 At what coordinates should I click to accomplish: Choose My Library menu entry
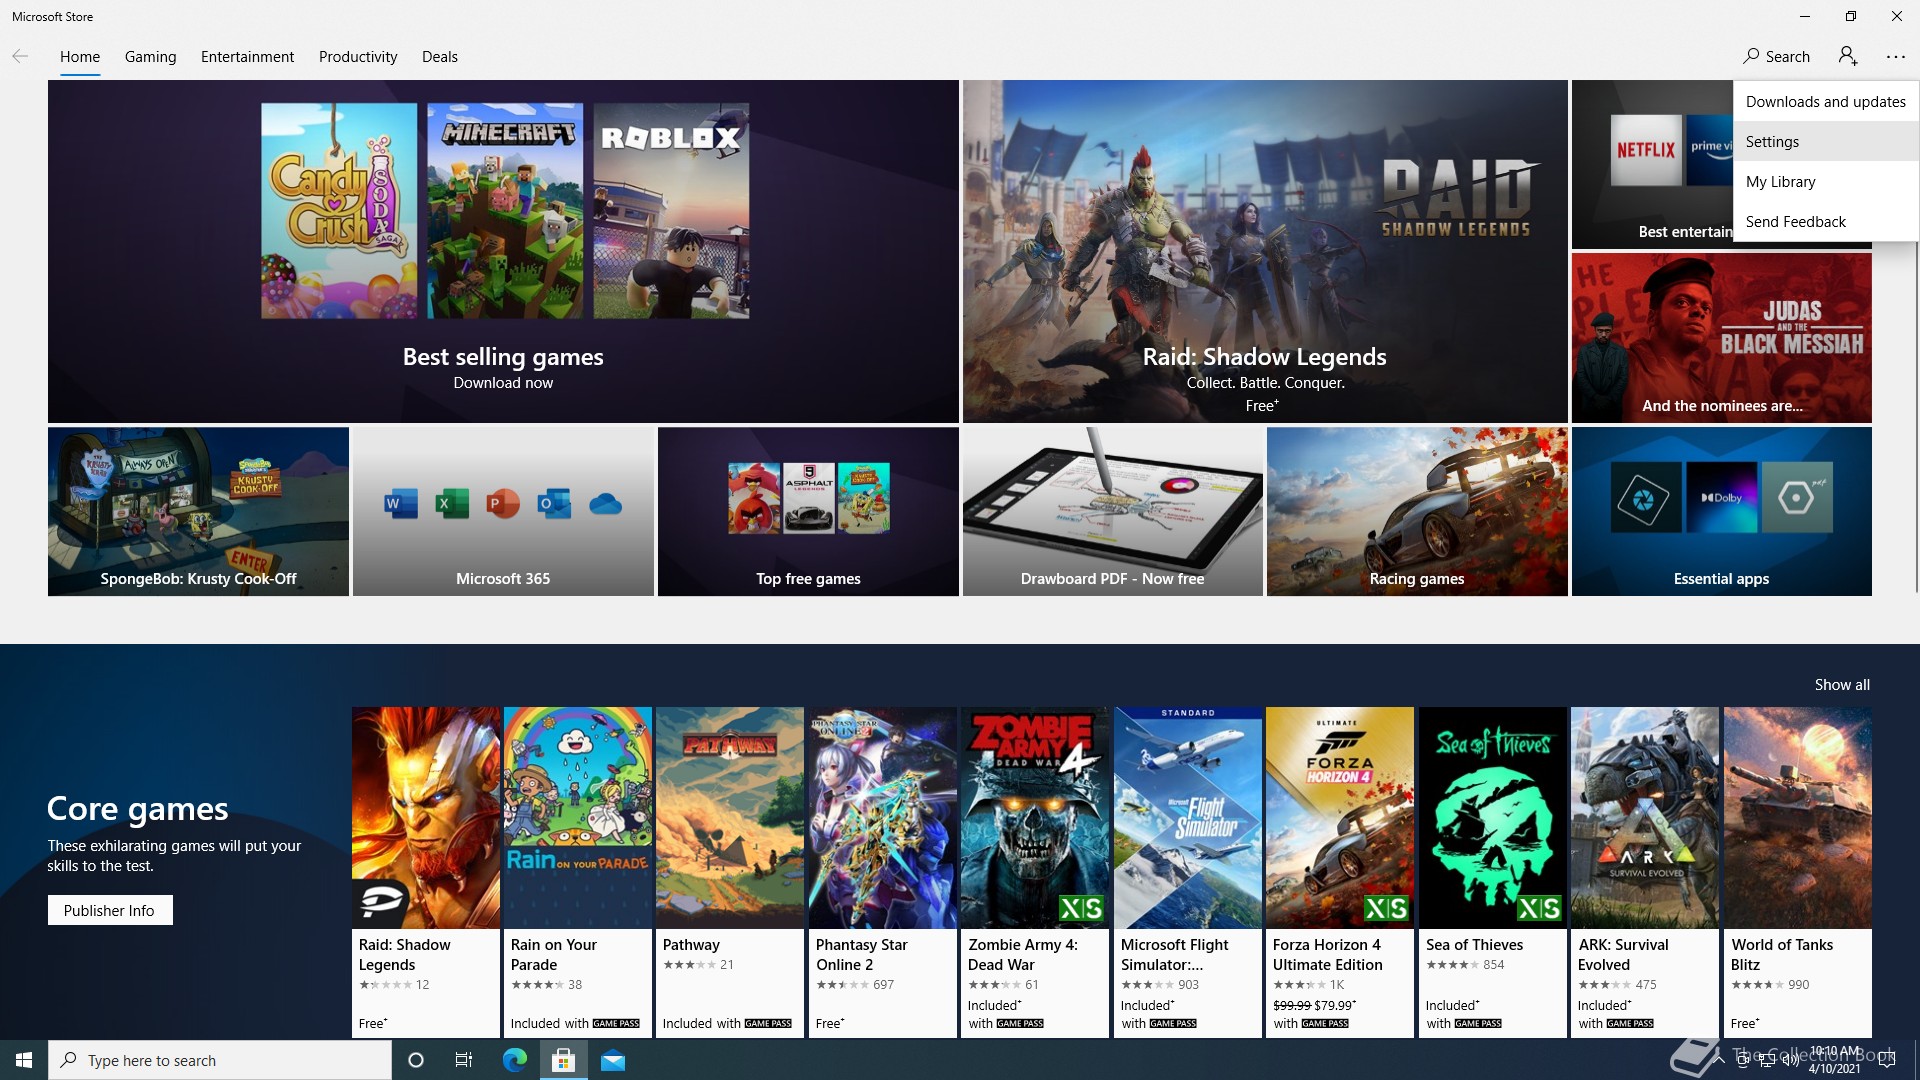click(1826, 181)
